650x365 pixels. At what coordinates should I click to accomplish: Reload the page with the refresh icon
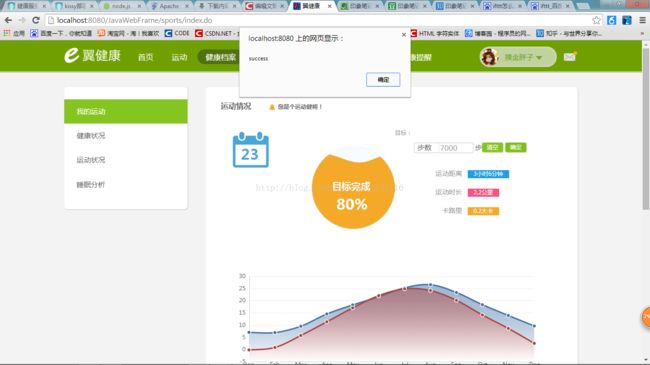[36, 20]
